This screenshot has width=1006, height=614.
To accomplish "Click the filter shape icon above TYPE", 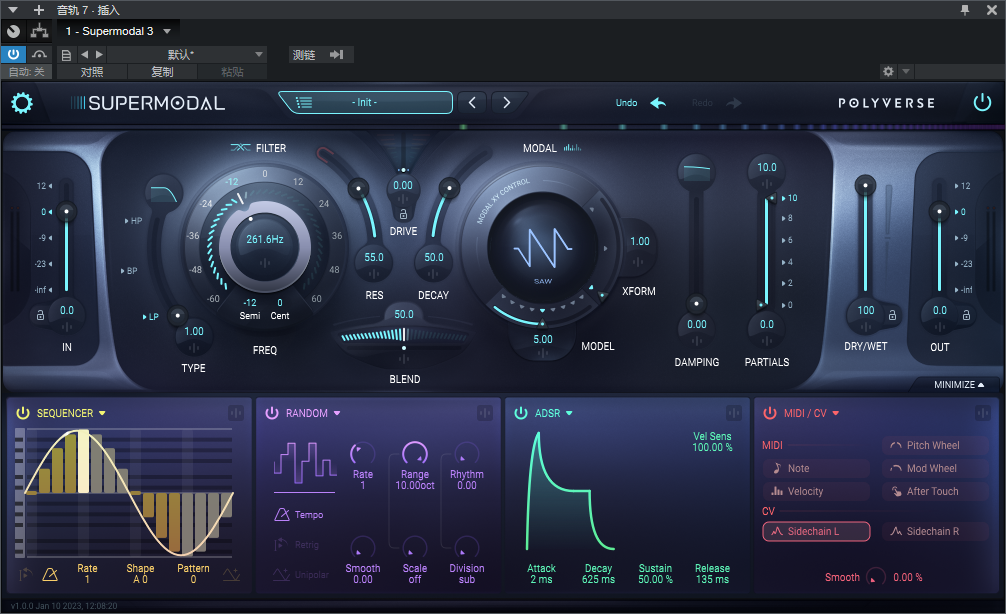I will pos(164,194).
